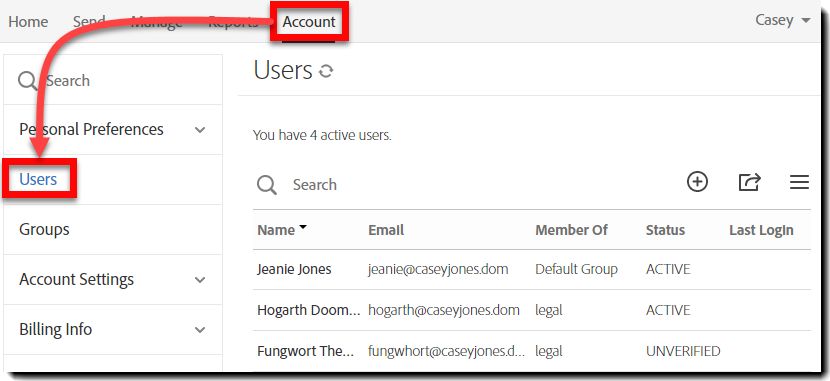Click into the users table Search field

pyautogui.click(x=315, y=185)
